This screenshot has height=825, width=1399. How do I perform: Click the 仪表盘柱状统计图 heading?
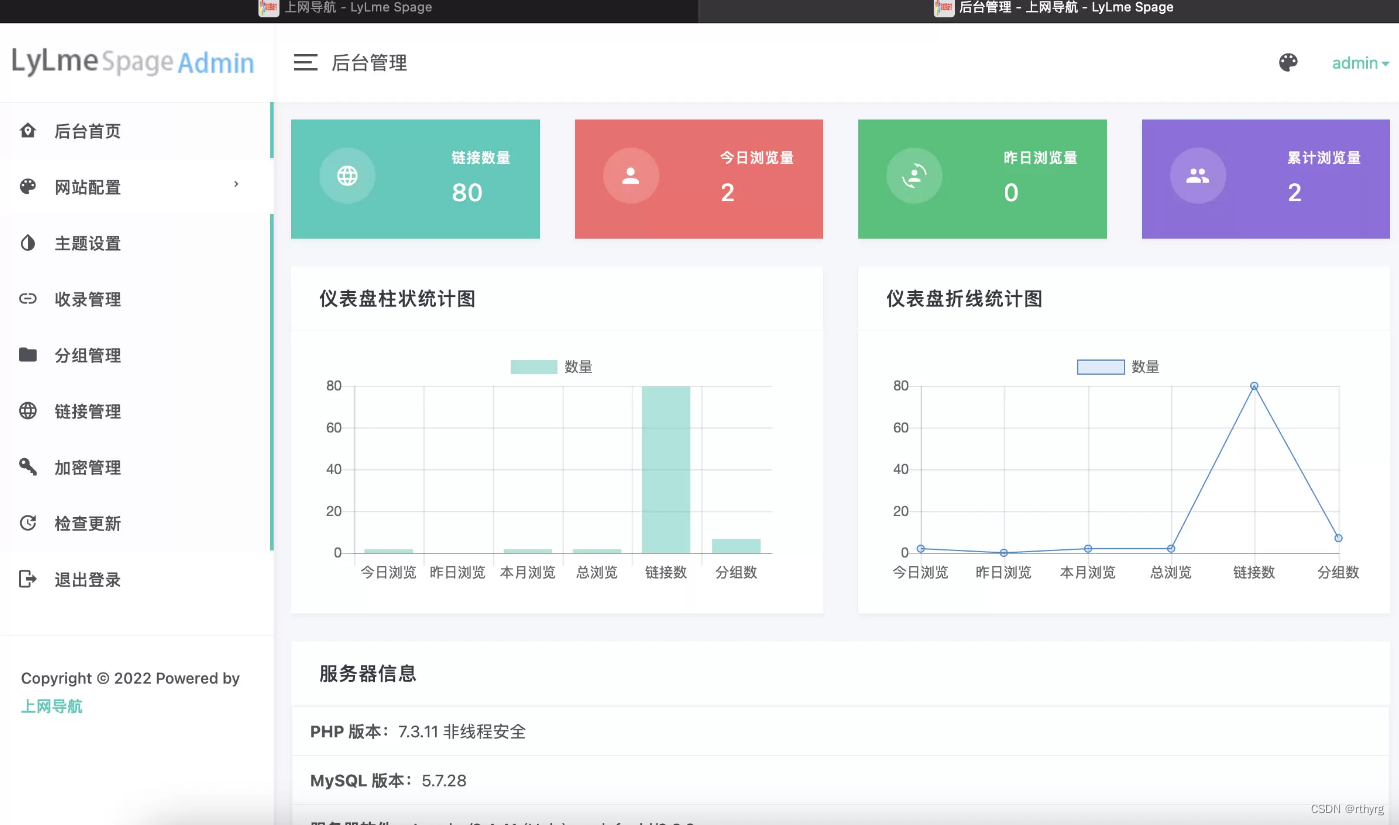pyautogui.click(x=397, y=299)
